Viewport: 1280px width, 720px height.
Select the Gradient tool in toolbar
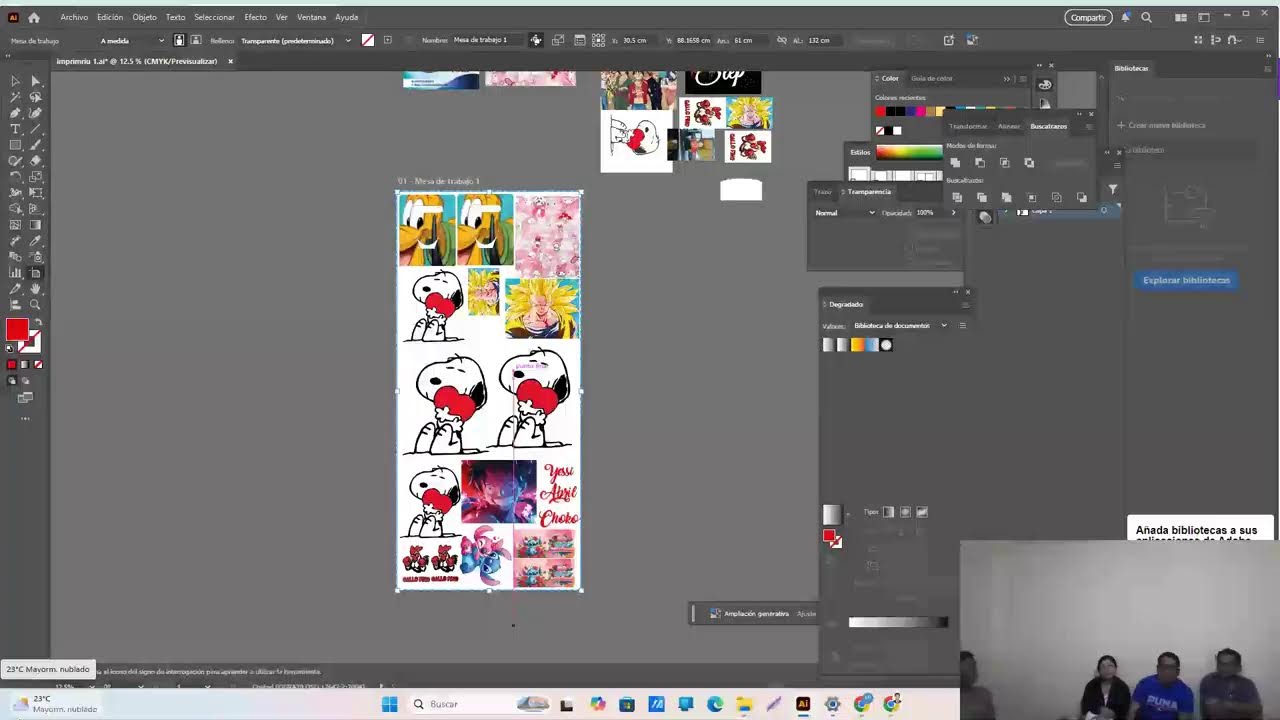[x=35, y=225]
